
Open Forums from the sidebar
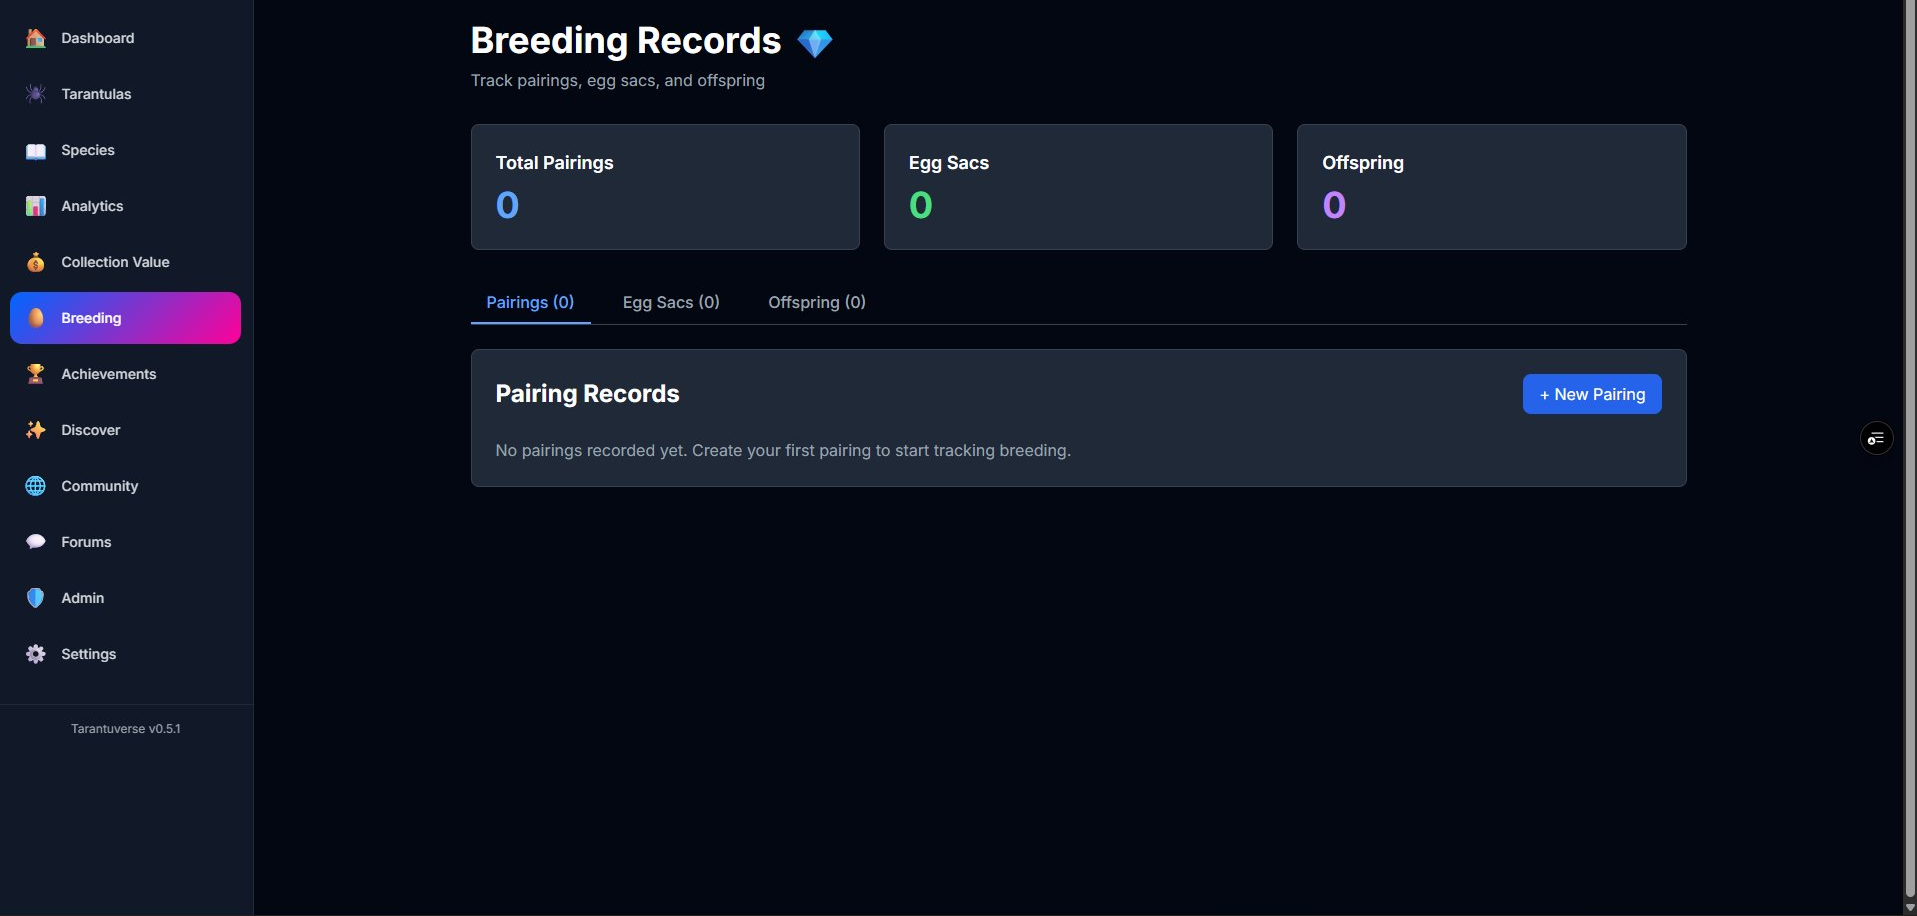pos(125,542)
